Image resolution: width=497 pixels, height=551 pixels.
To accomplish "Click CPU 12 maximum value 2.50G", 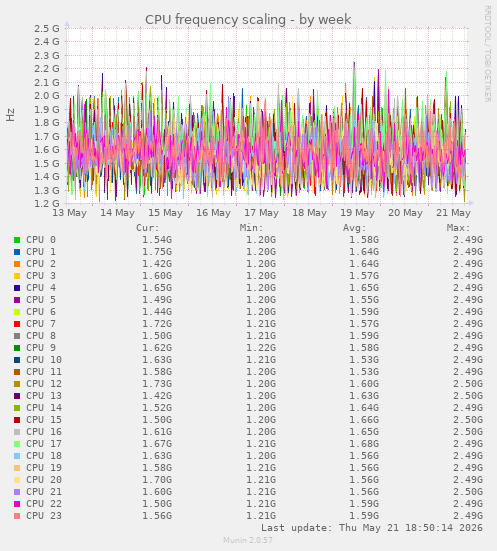I will click(468, 384).
